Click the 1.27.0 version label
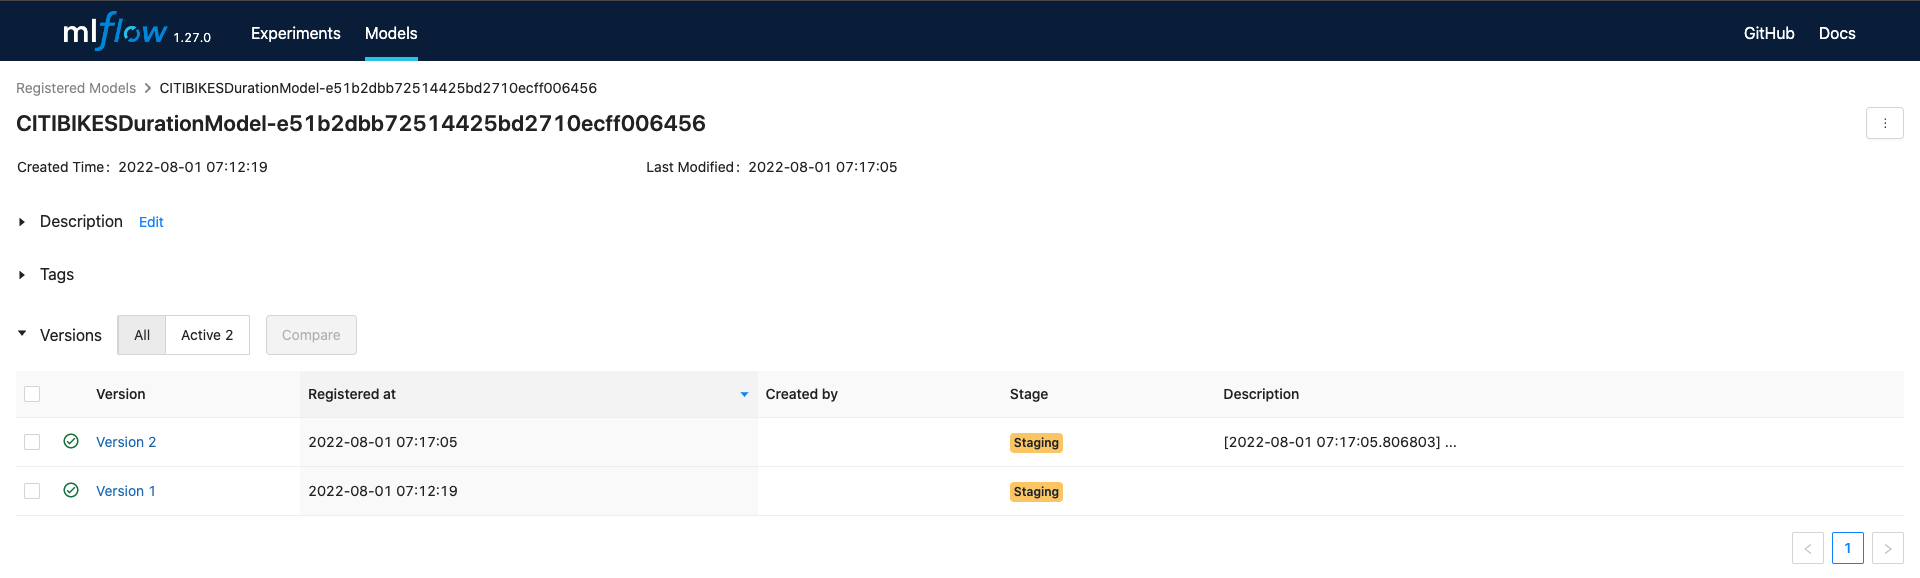 click(192, 38)
